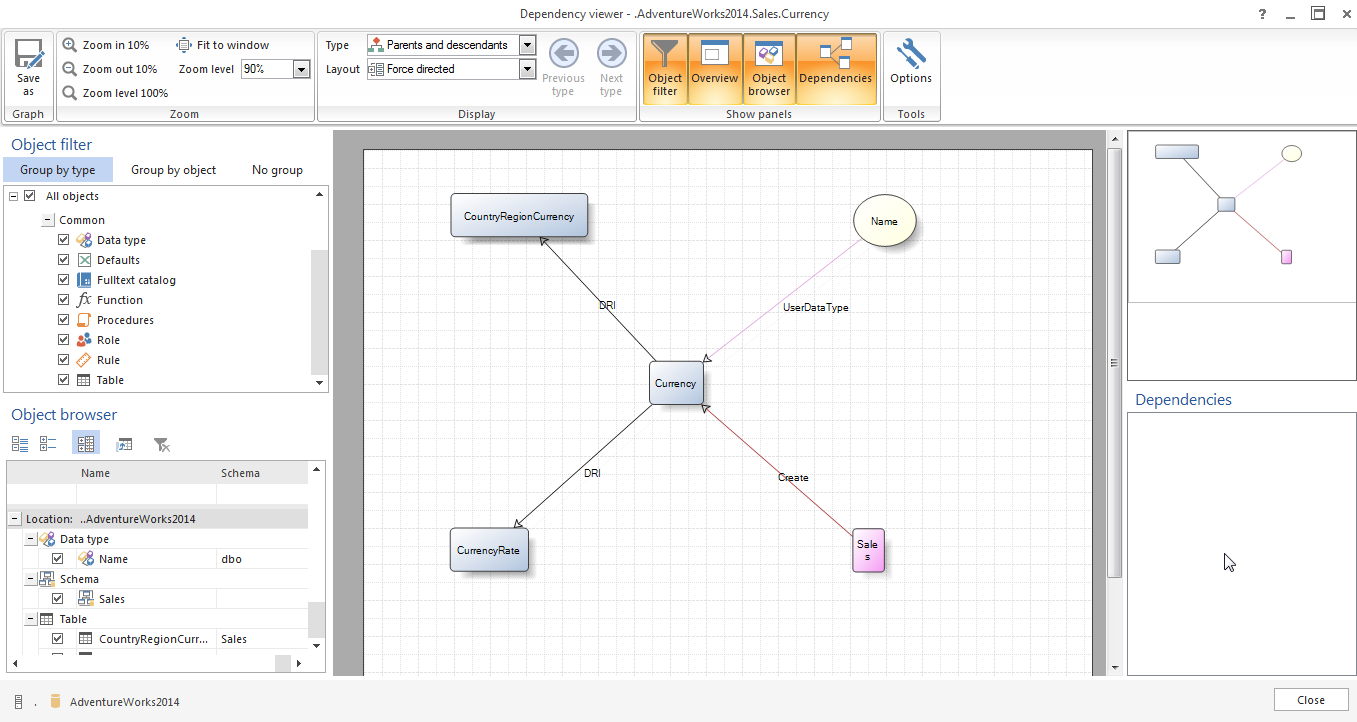
Task: Click the Rule icon in filter list
Action: click(85, 360)
